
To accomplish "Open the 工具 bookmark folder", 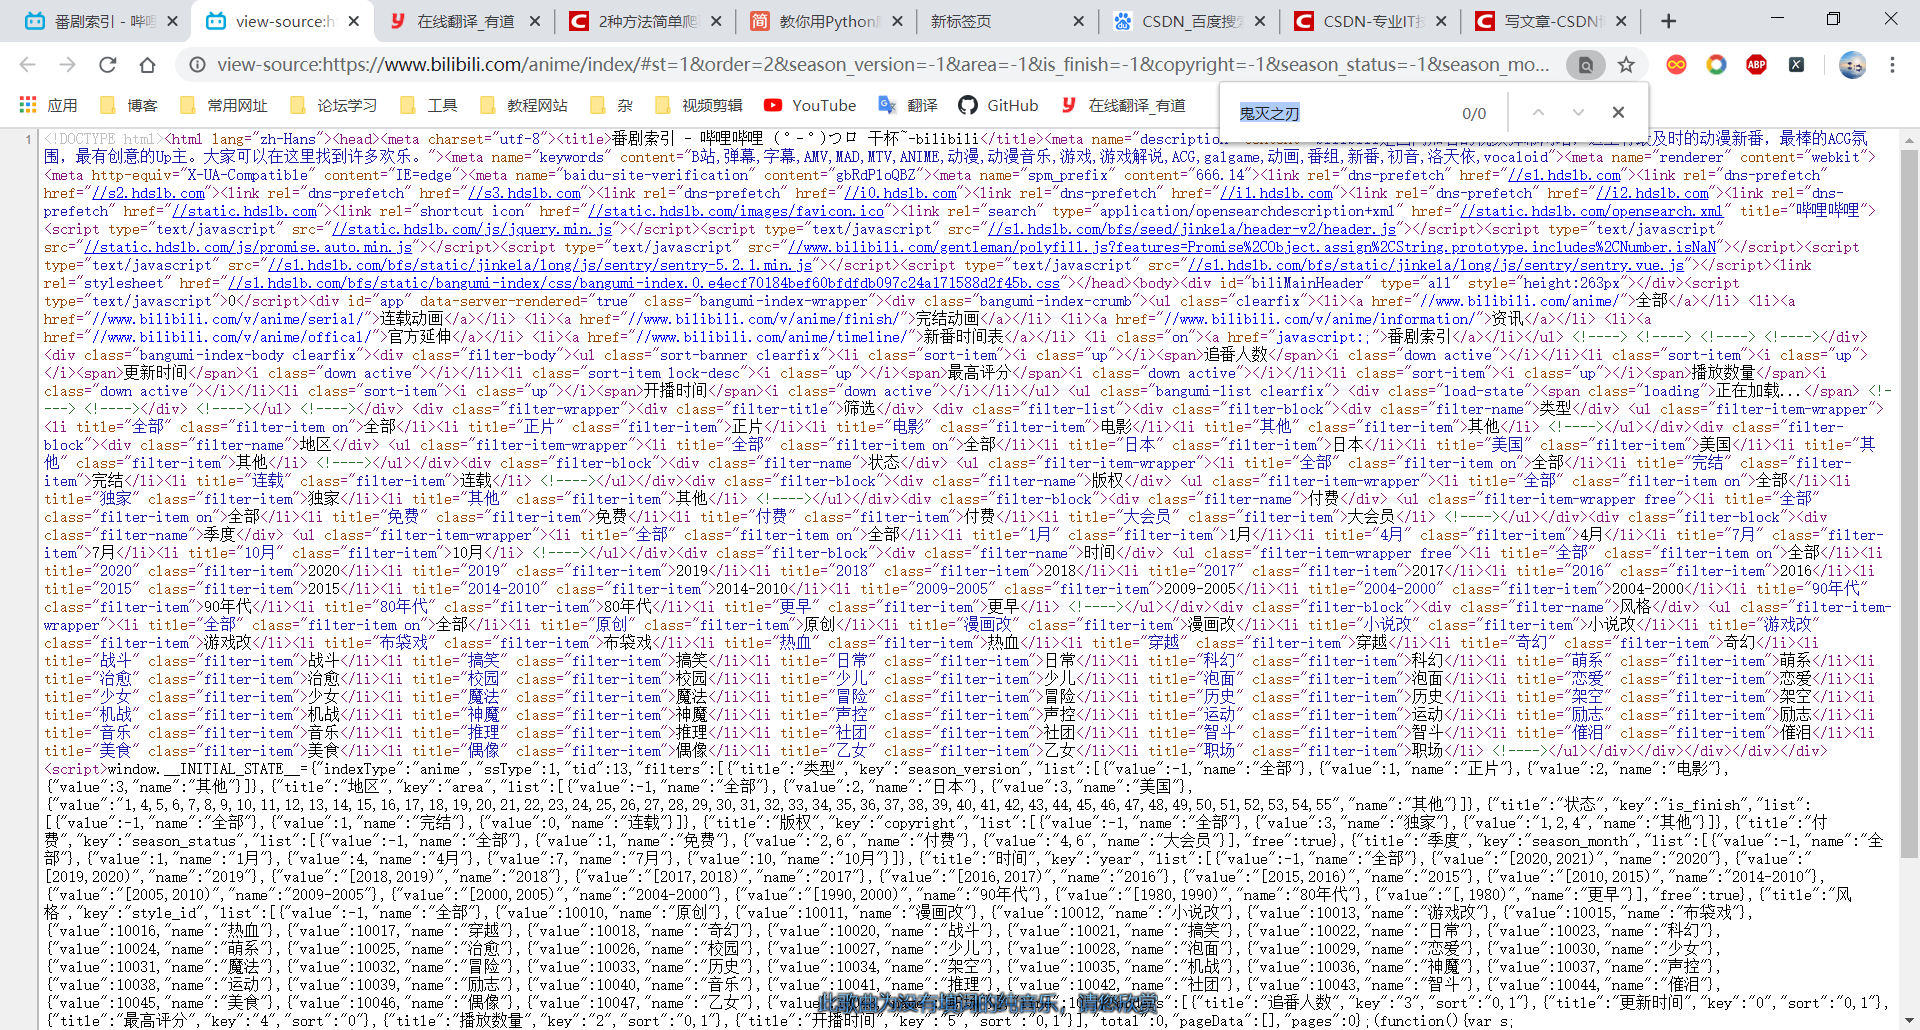I will [428, 105].
